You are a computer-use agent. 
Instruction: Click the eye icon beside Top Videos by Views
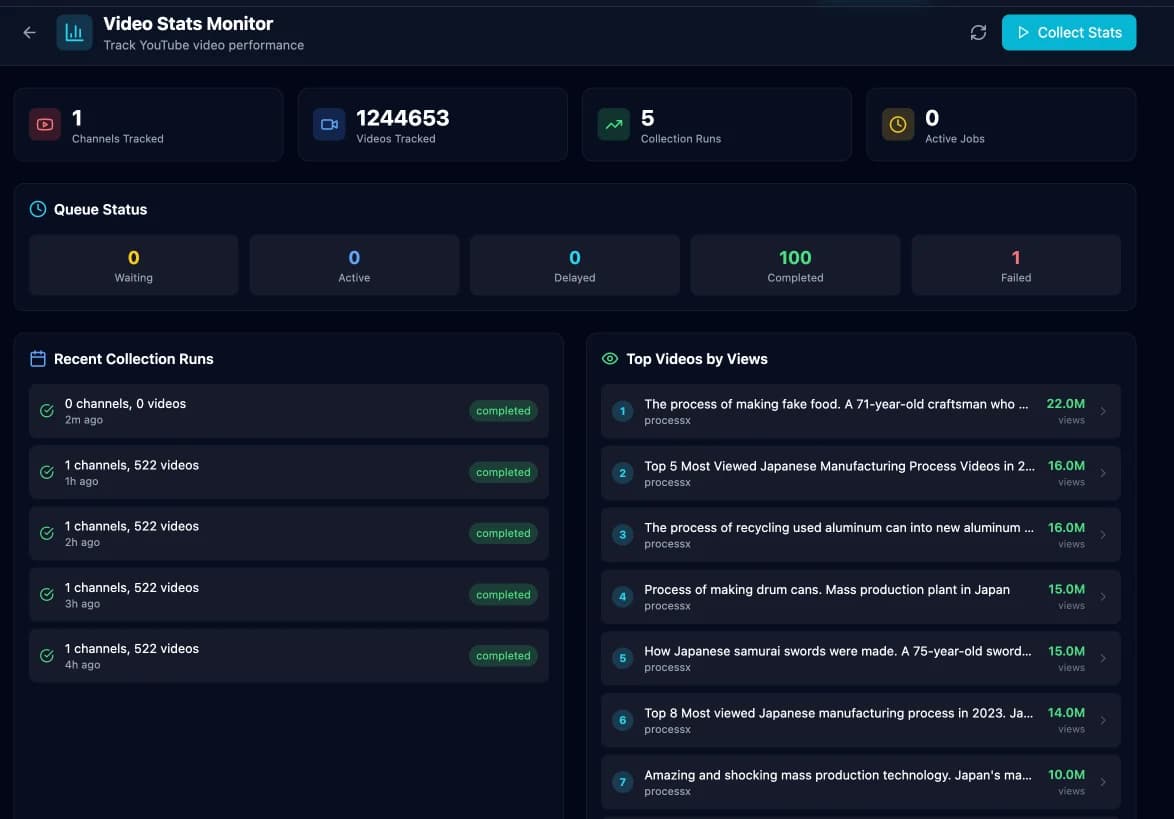pos(609,359)
